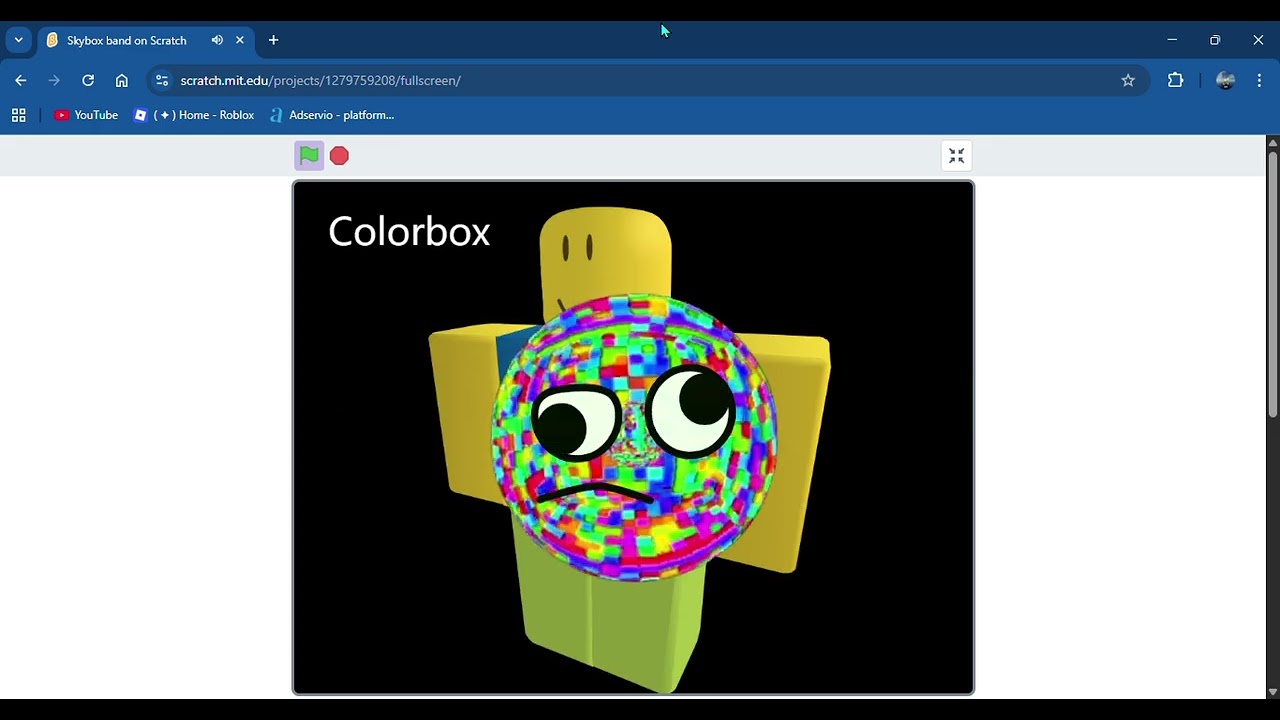Click the scratch.mit.edu address bar URL
1280x720 pixels.
point(320,80)
